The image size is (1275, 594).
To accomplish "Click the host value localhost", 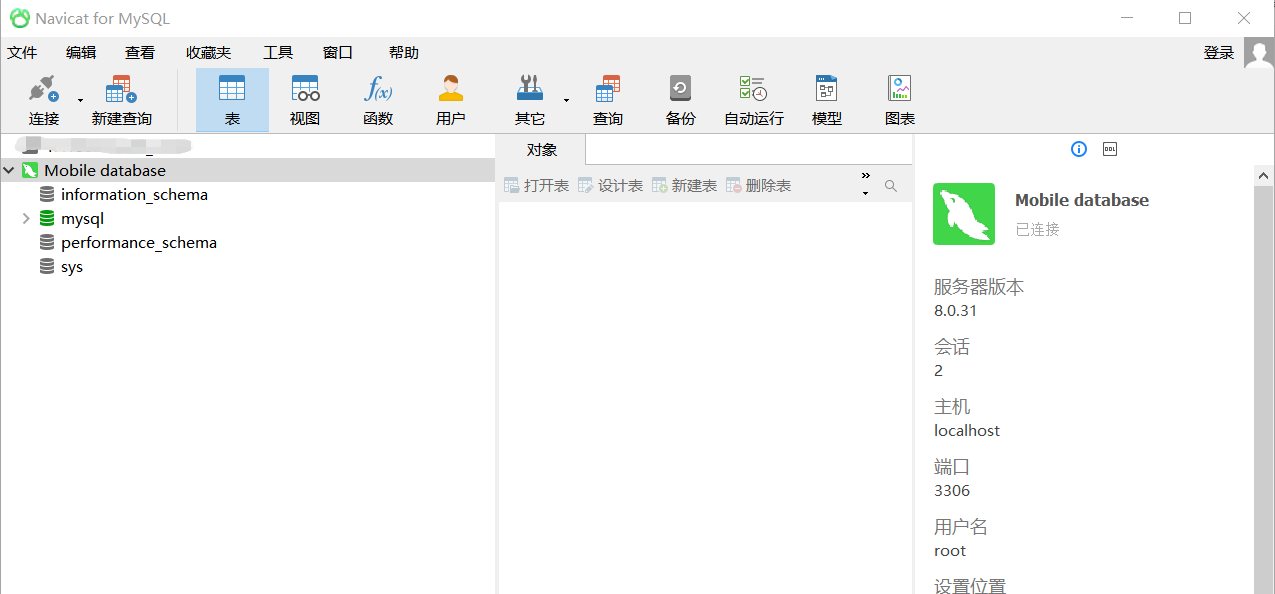I will click(967, 431).
